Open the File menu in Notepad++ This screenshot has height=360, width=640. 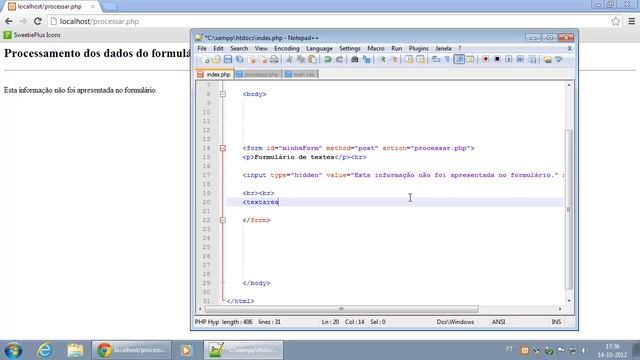click(202, 48)
